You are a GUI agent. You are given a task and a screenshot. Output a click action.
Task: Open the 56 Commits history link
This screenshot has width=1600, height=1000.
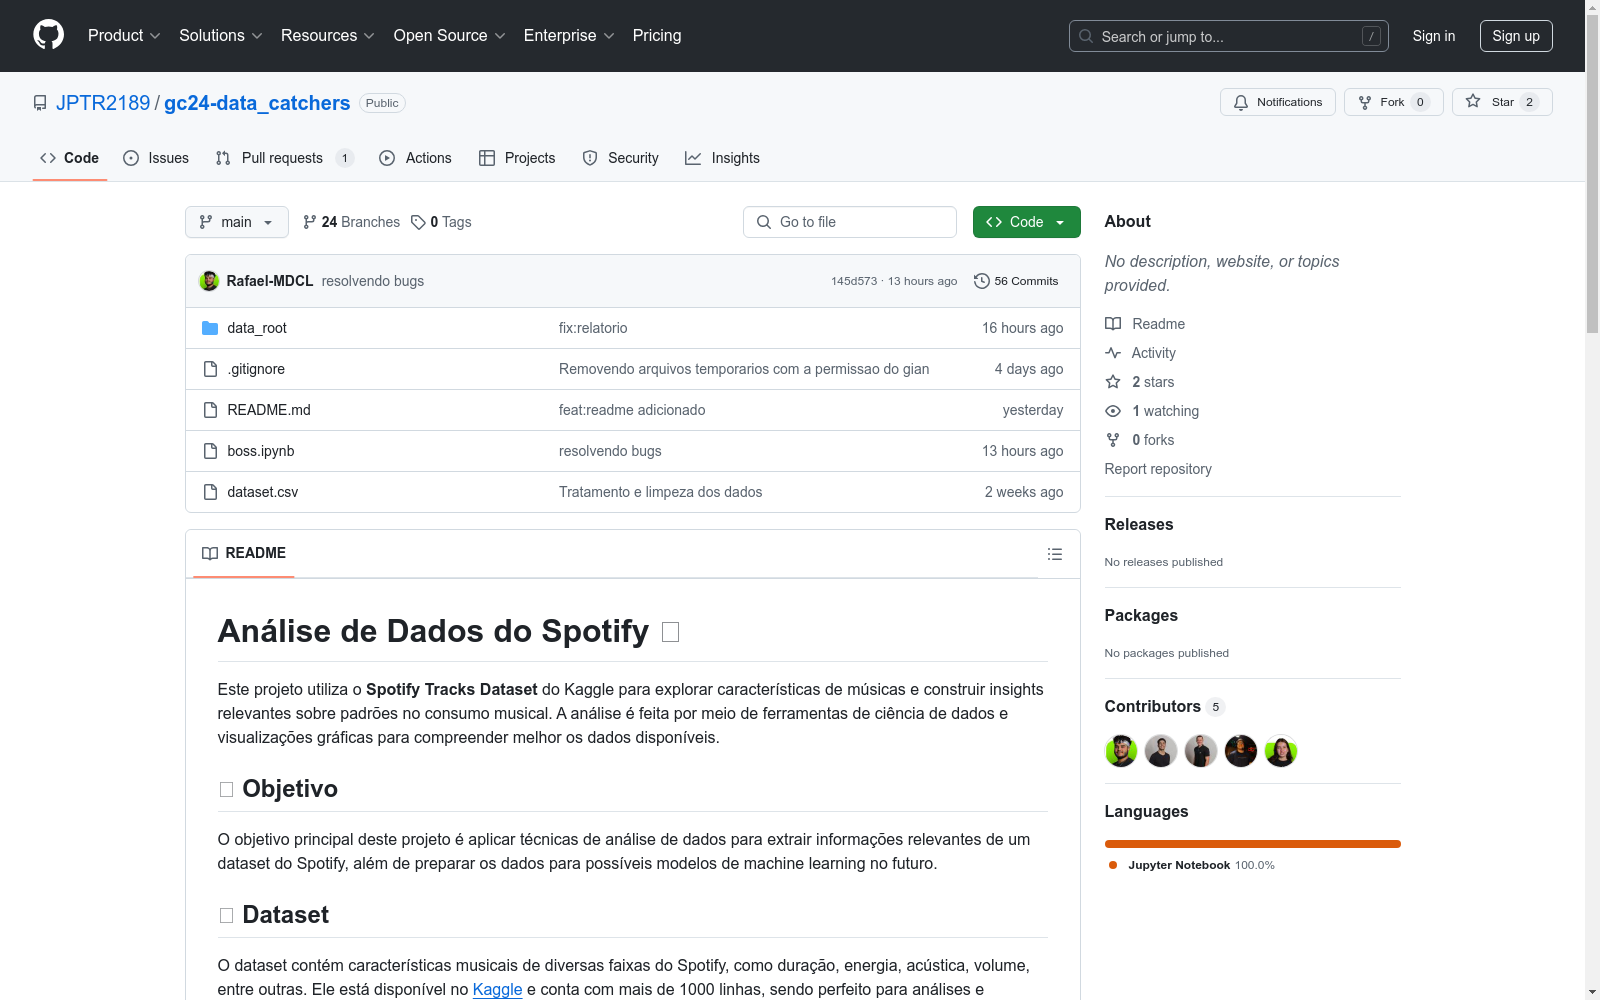point(1016,281)
